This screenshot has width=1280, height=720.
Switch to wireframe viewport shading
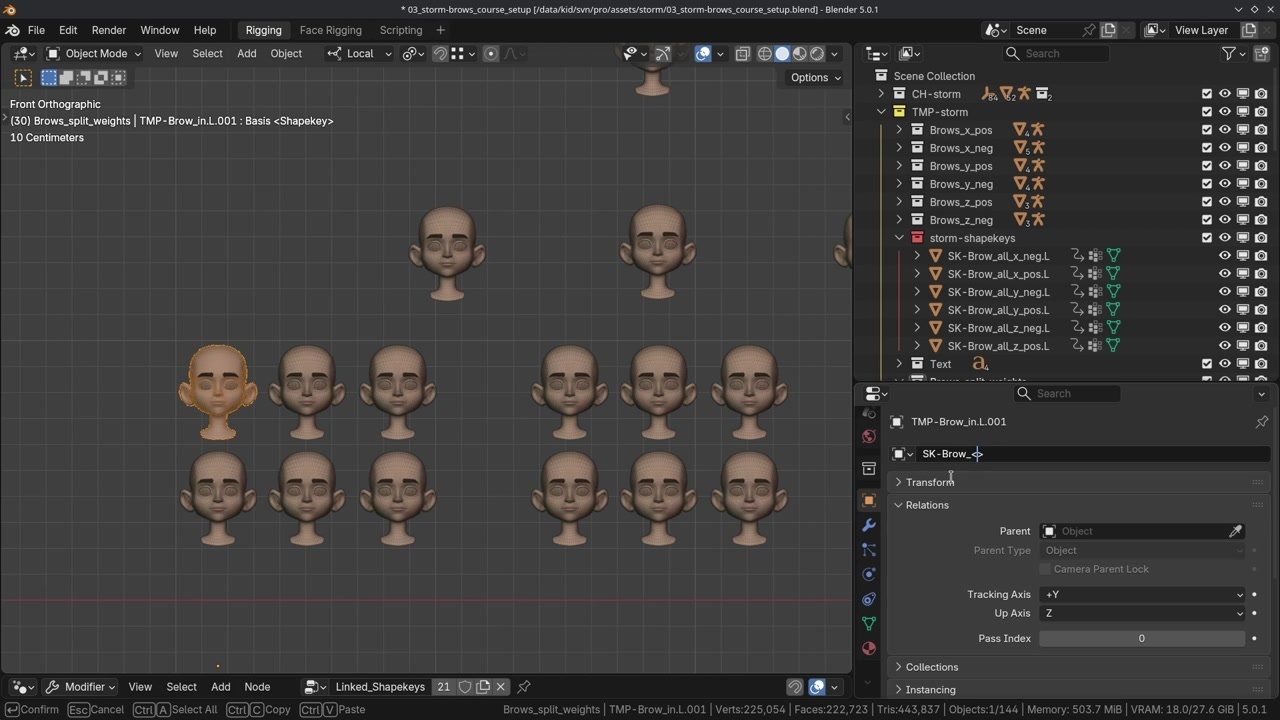765,54
